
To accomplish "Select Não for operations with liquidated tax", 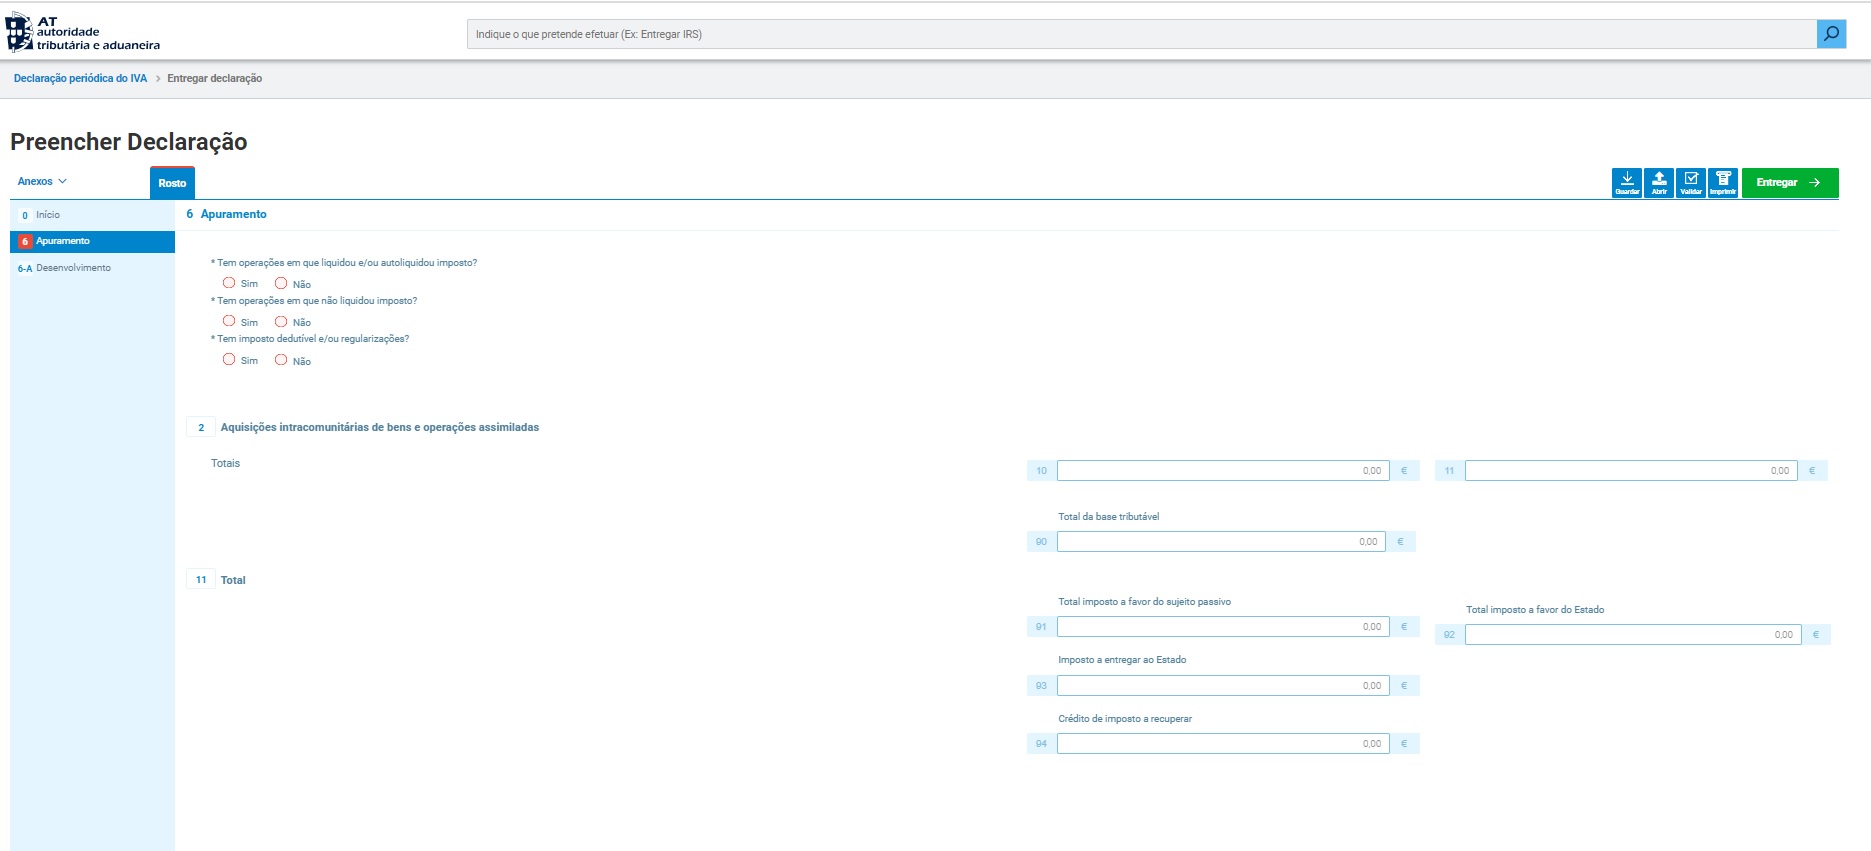I will pyautogui.click(x=281, y=283).
